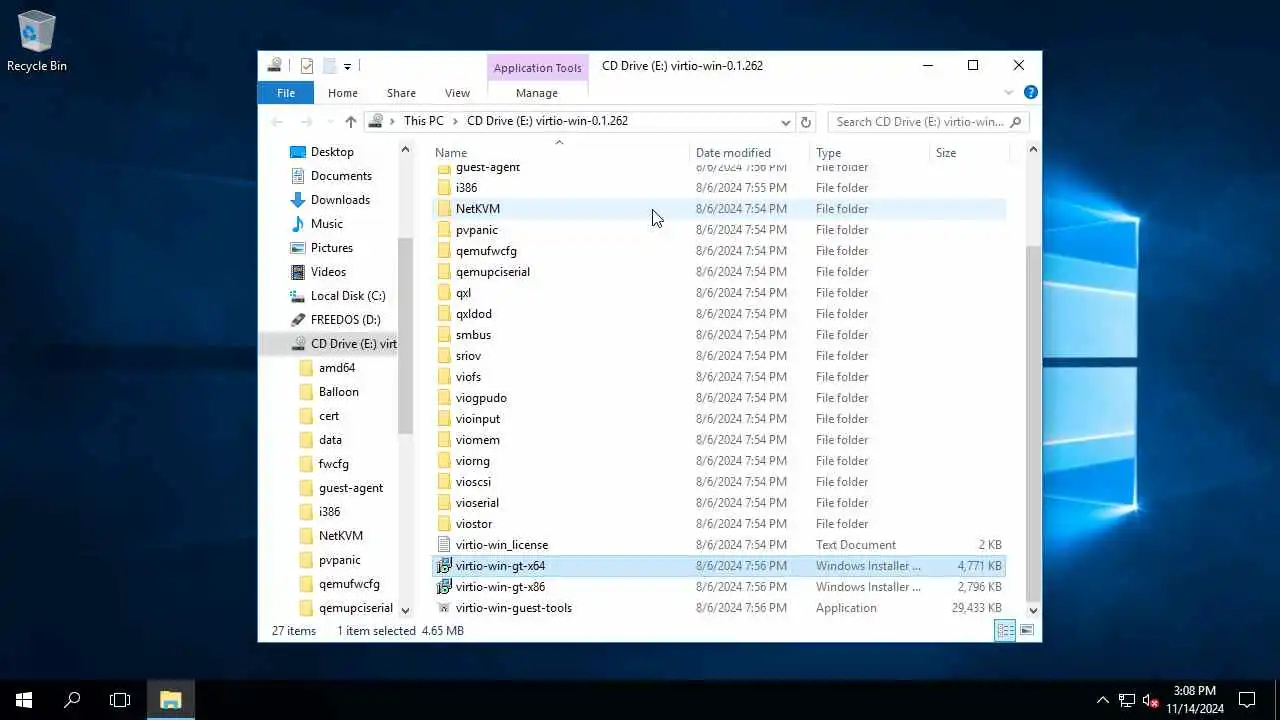Viewport: 1280px width, 720px height.
Task: Click the New folder quick access icon
Action: click(x=329, y=66)
